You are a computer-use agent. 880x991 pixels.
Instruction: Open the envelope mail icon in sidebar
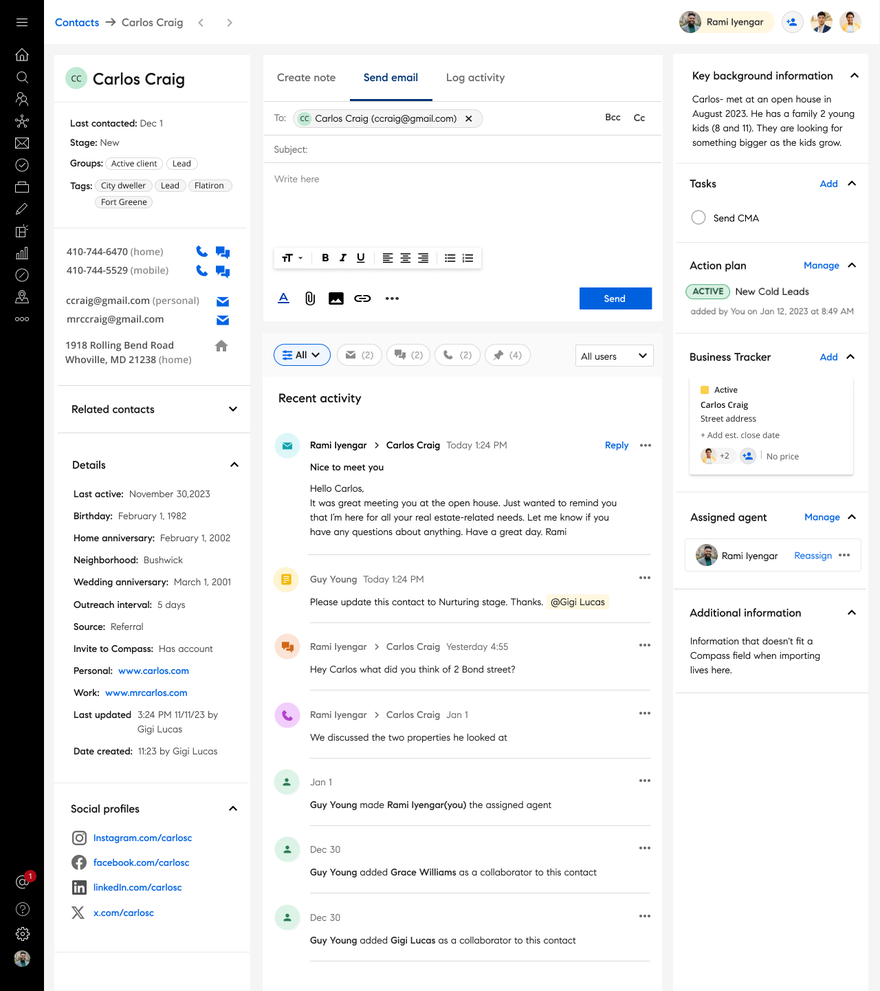coord(22,143)
